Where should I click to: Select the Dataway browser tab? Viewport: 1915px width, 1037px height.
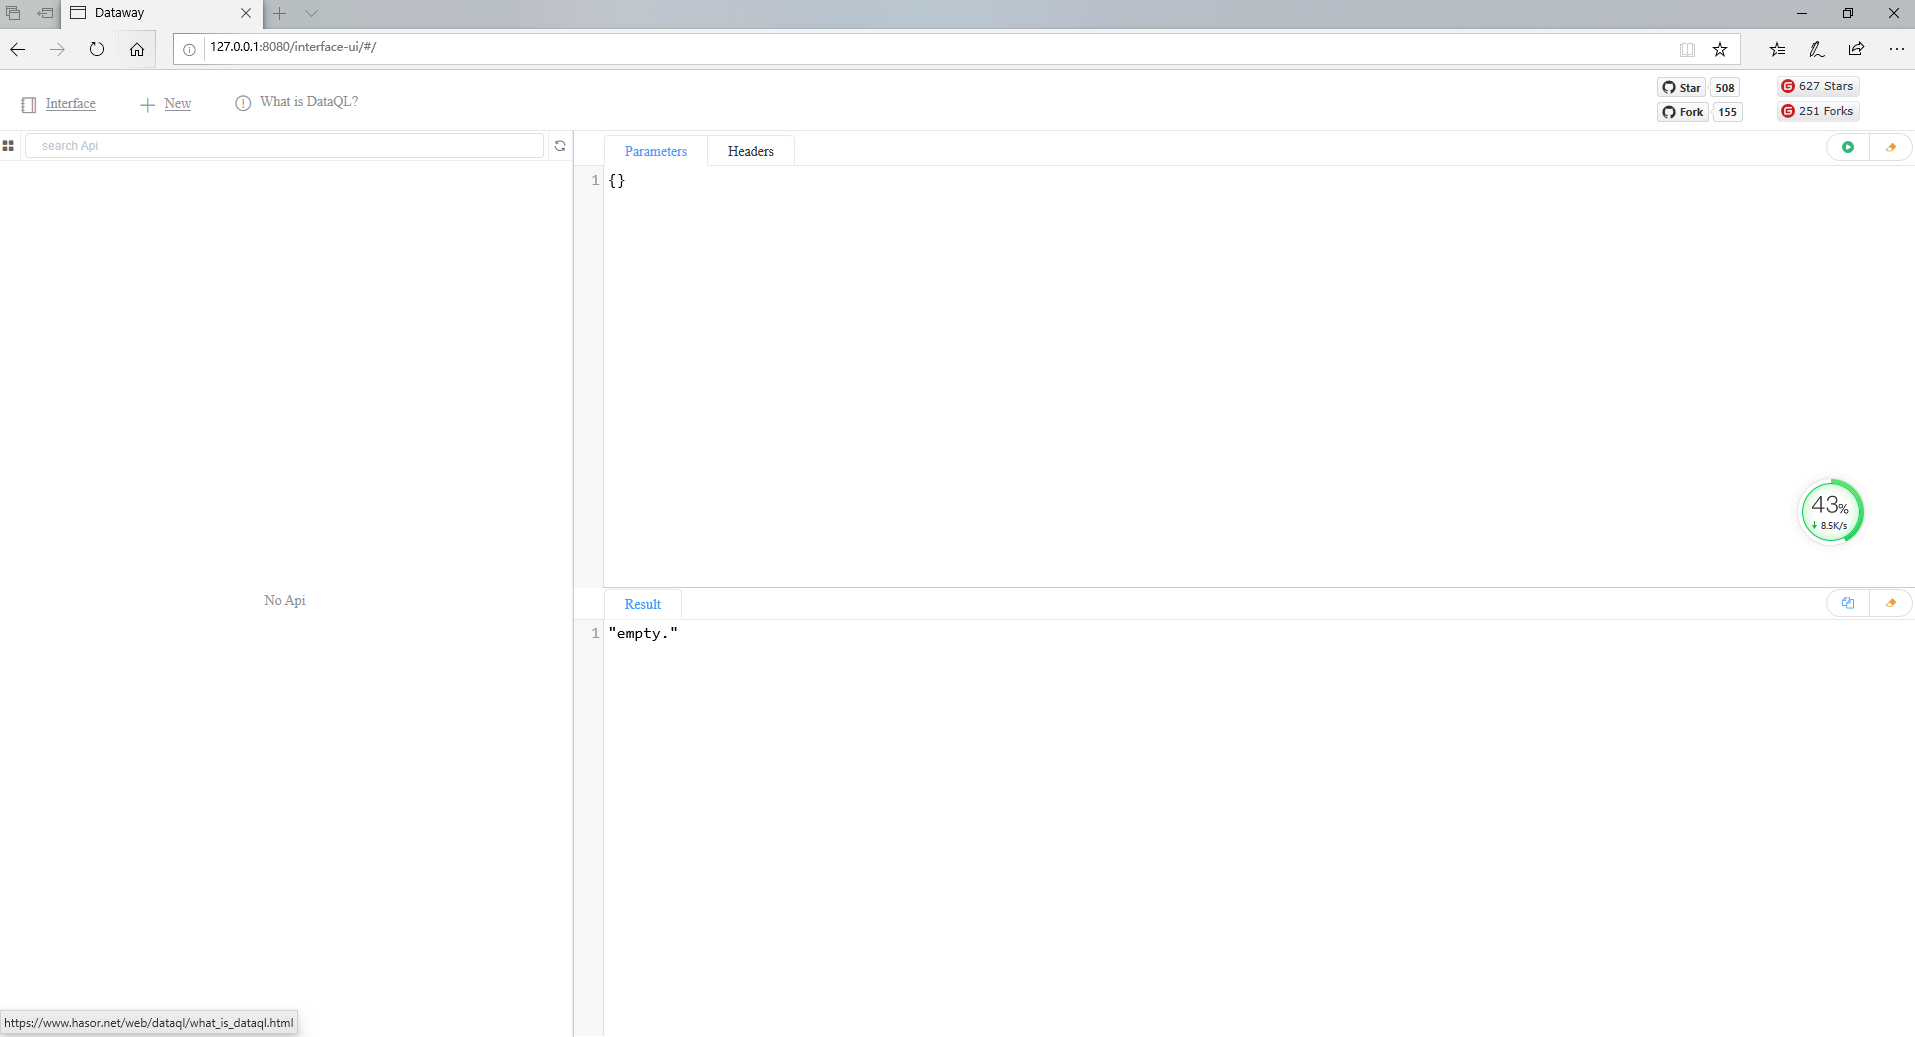162,14
